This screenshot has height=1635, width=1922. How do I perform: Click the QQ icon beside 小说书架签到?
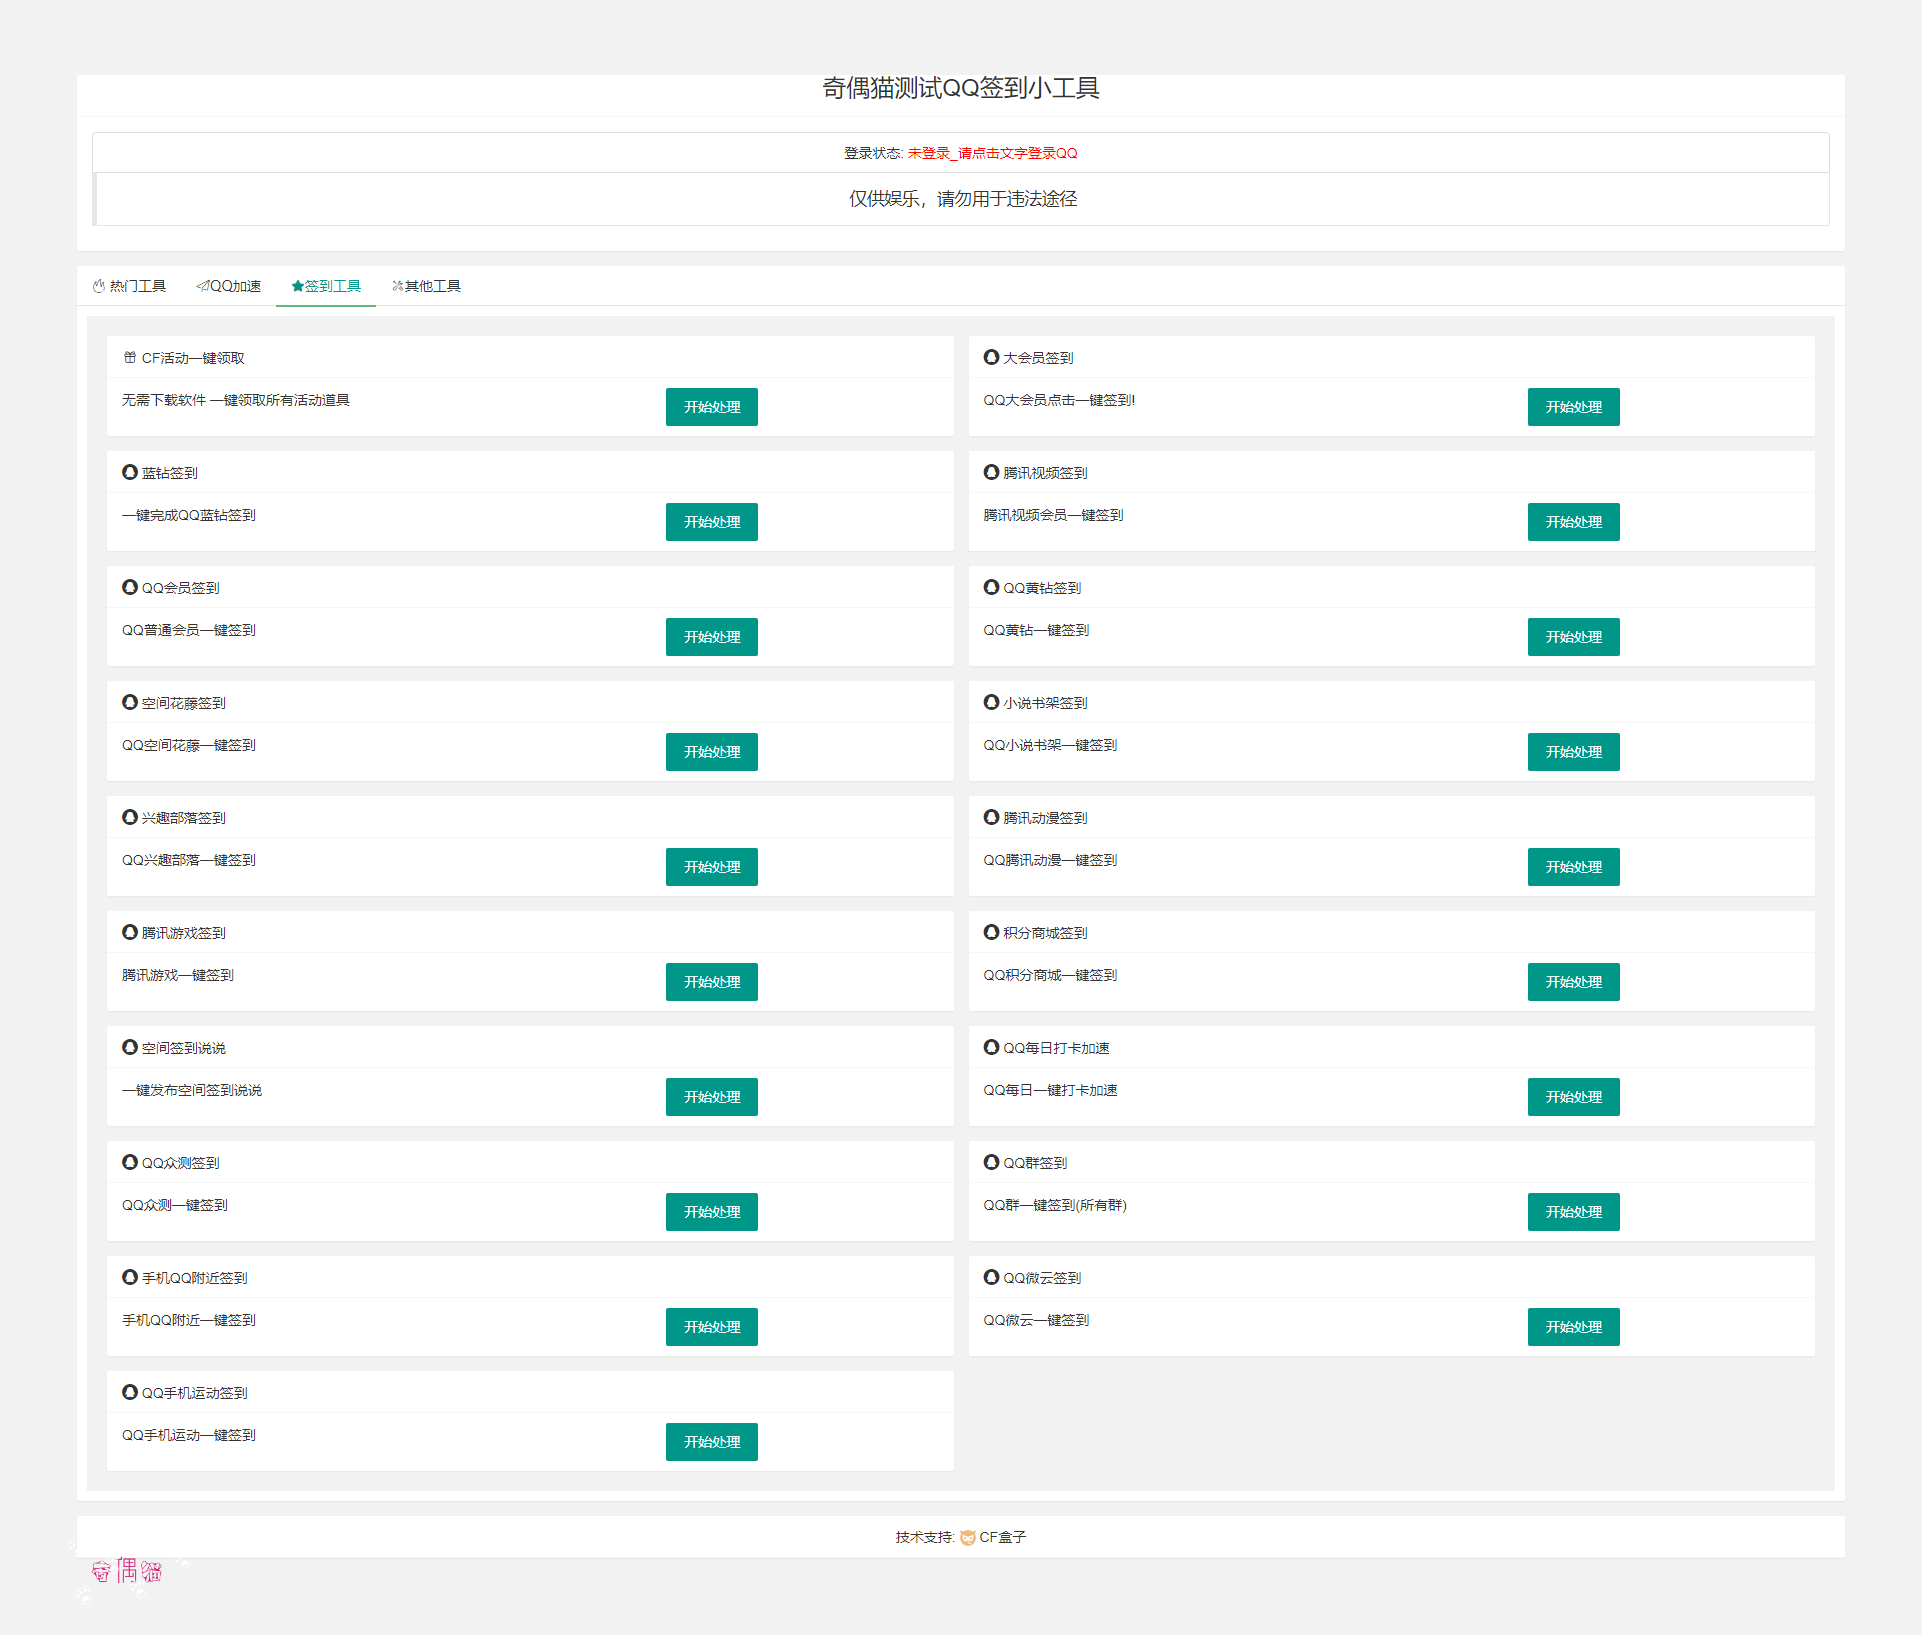coord(991,702)
